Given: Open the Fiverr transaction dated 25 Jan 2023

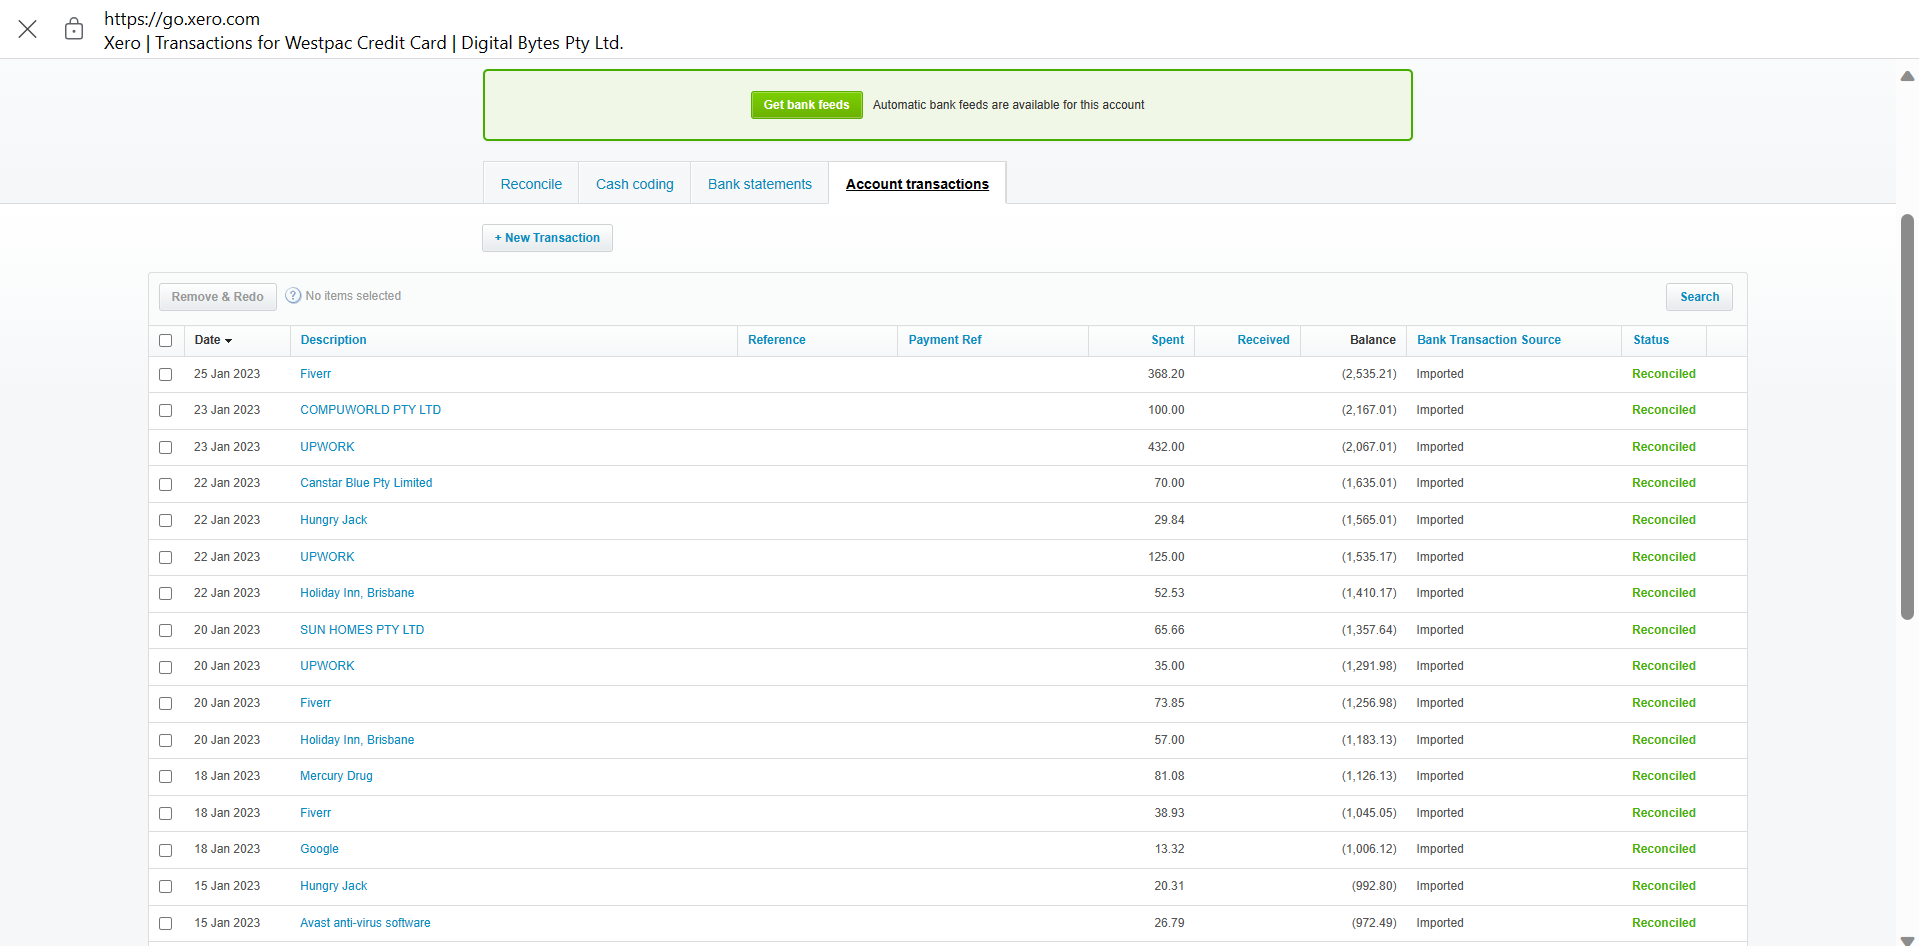Looking at the screenshot, I should click(315, 374).
